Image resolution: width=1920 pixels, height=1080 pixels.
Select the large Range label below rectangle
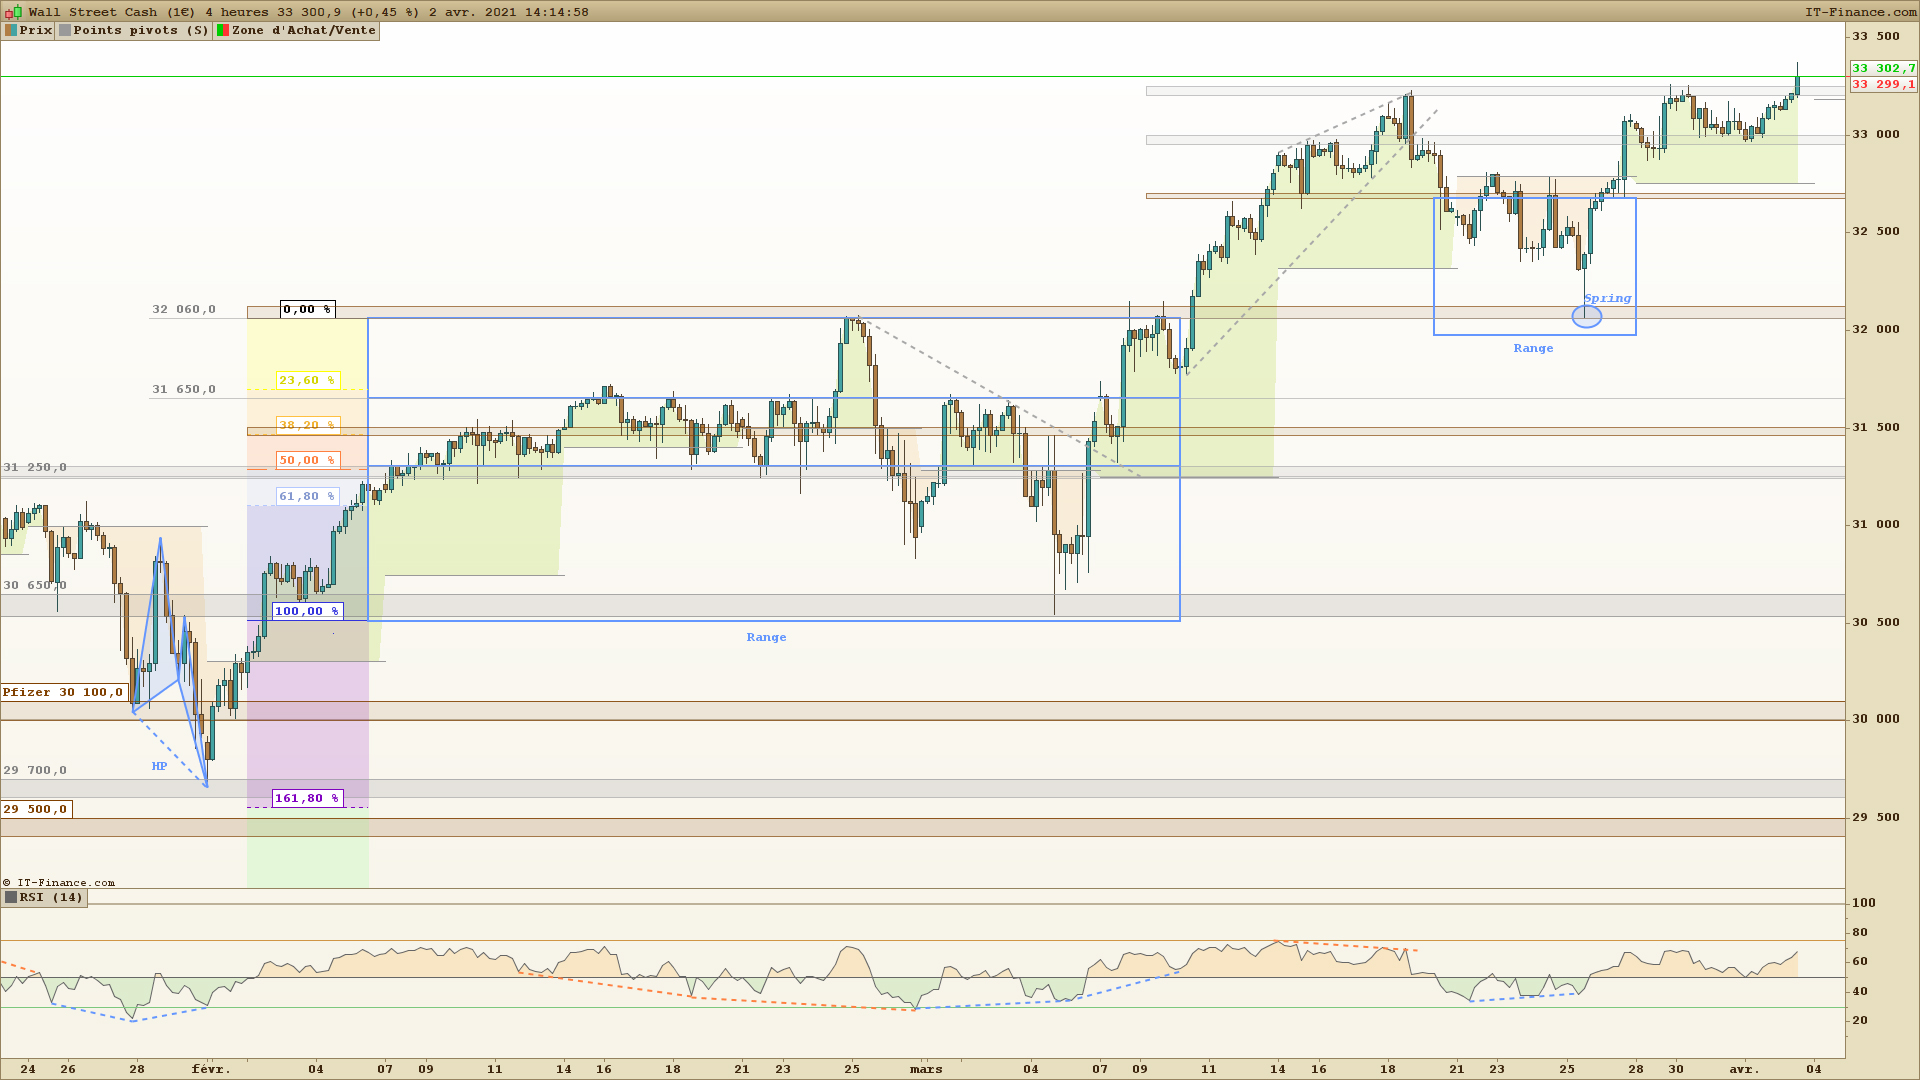click(x=766, y=637)
